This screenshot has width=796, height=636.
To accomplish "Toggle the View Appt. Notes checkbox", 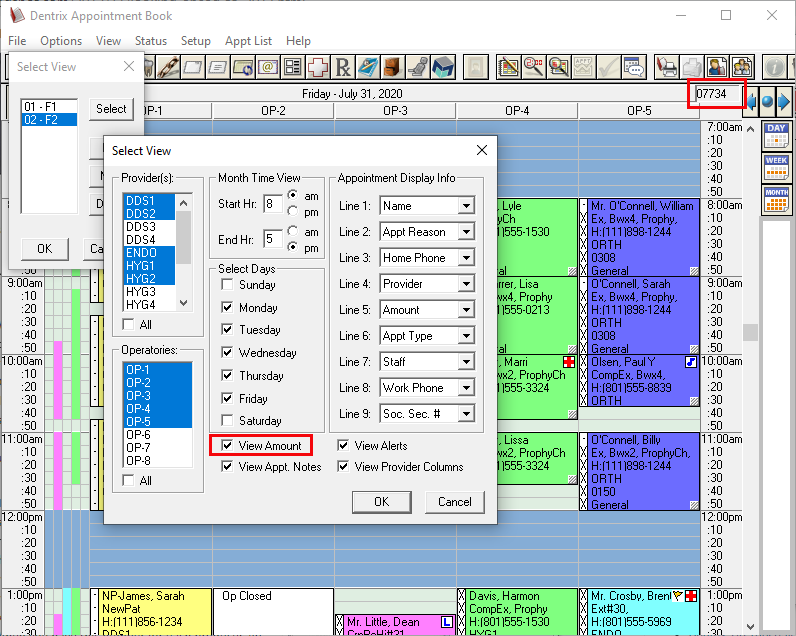I will [227, 466].
